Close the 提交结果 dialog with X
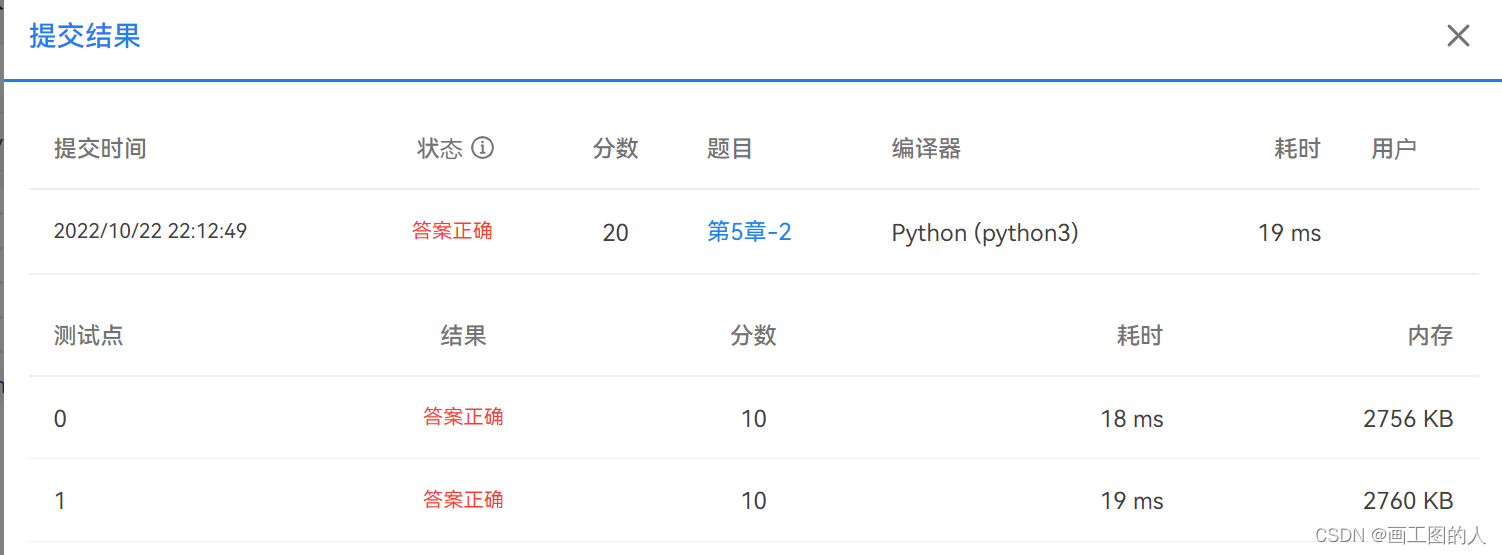Image resolution: width=1502 pixels, height=555 pixels. (1458, 36)
